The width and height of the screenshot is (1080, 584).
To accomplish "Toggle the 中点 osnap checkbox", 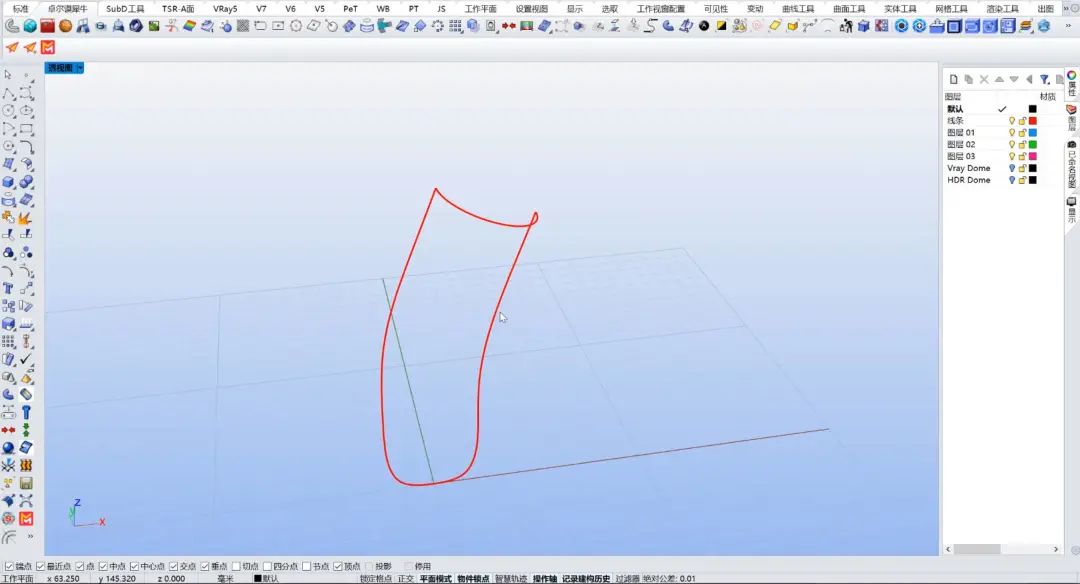I will tap(103, 566).
